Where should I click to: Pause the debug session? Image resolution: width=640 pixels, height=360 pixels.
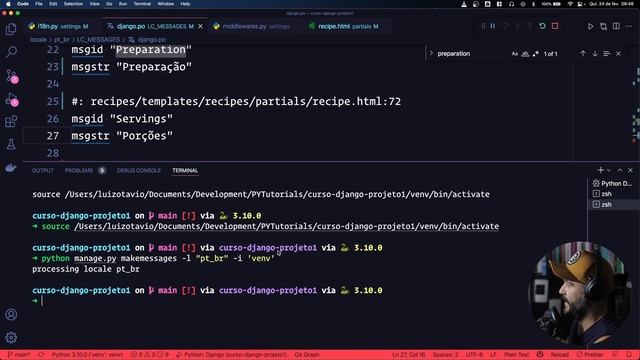pyautogui.click(x=493, y=26)
